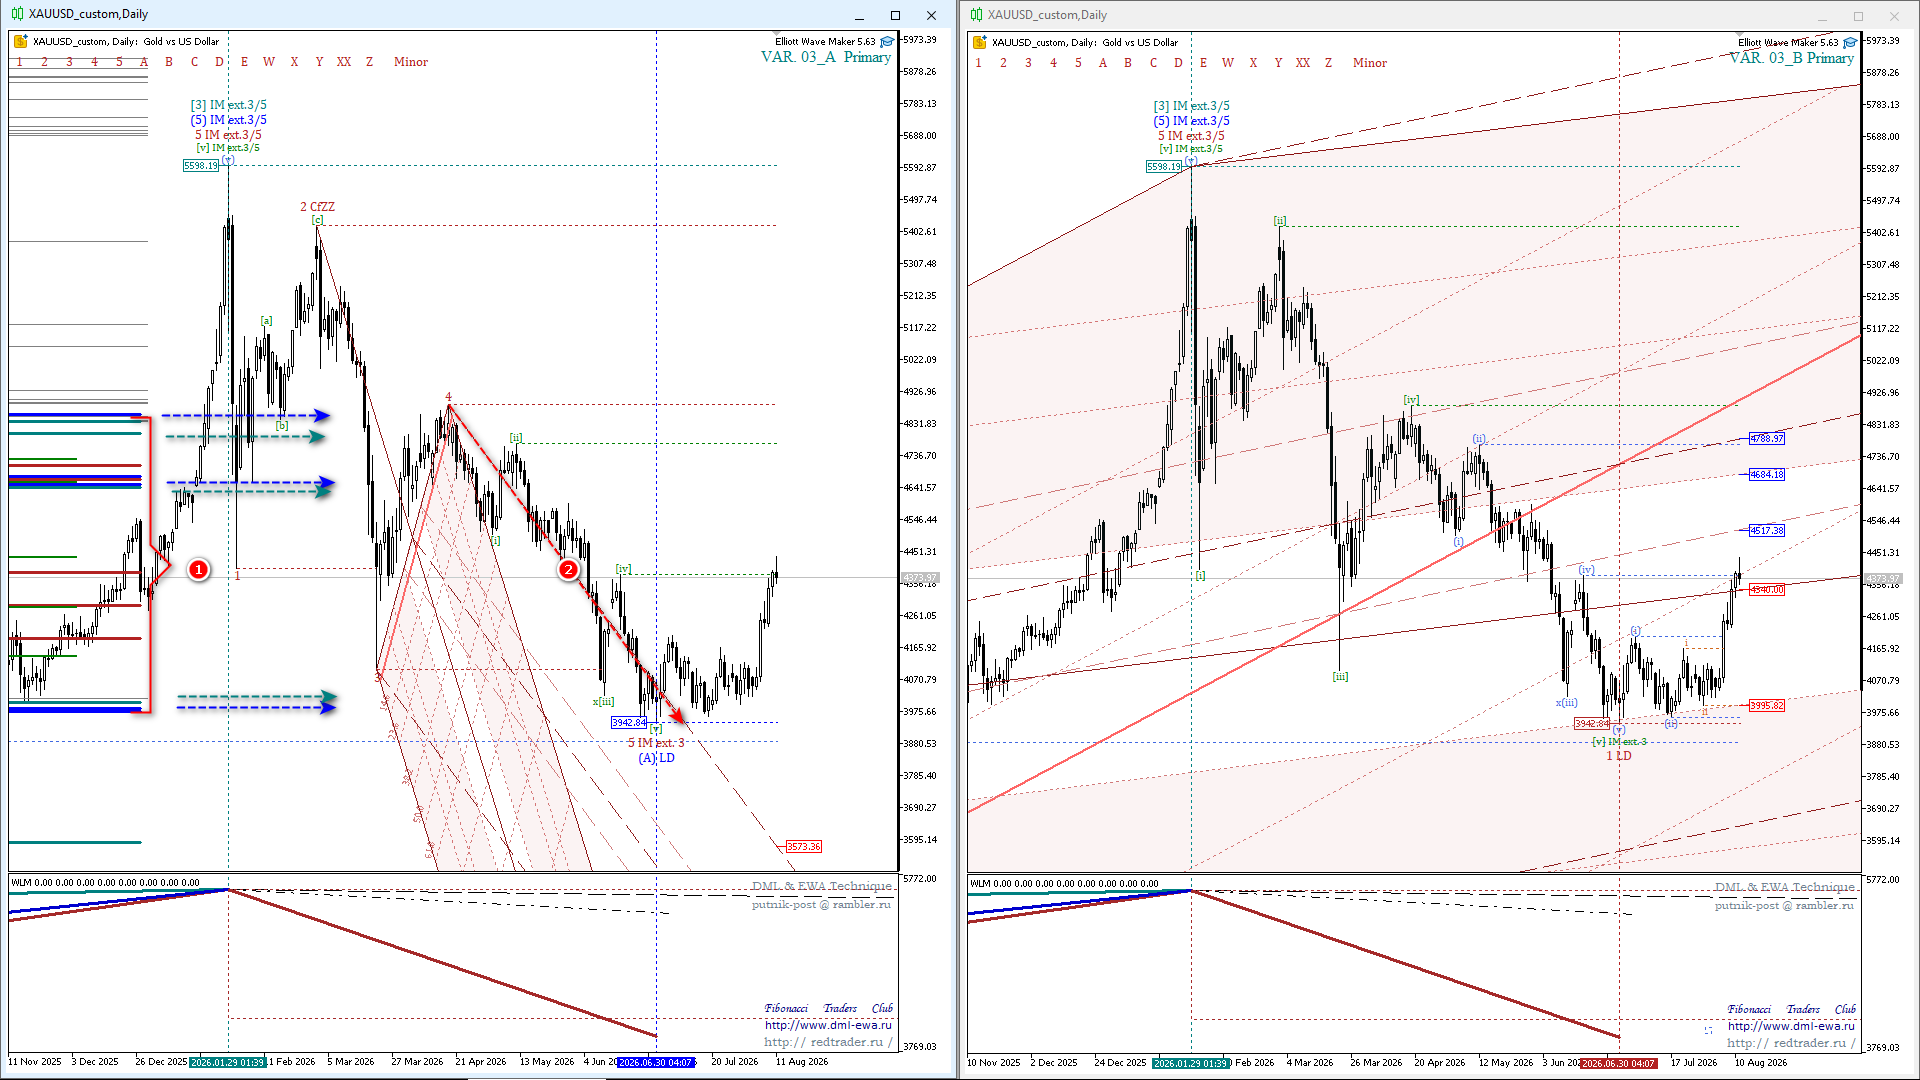Select wave label 3 in the VAR. 03_A chart
Viewport: 1920px width, 1080px height.
[69, 62]
